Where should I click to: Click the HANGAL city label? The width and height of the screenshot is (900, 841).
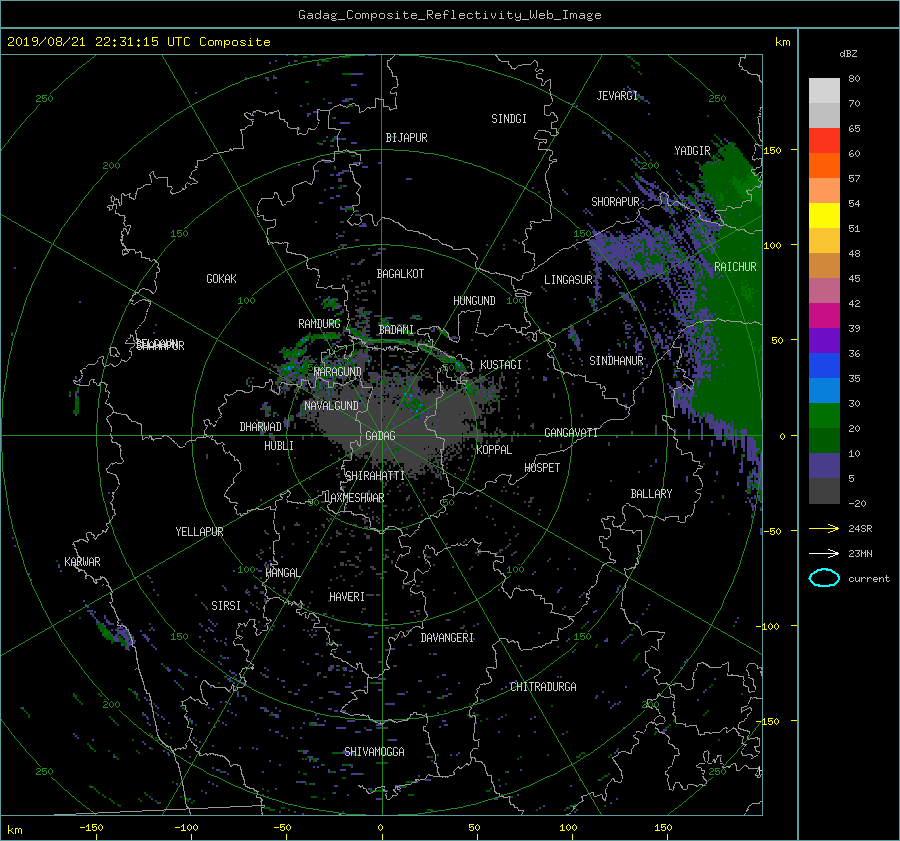[282, 573]
